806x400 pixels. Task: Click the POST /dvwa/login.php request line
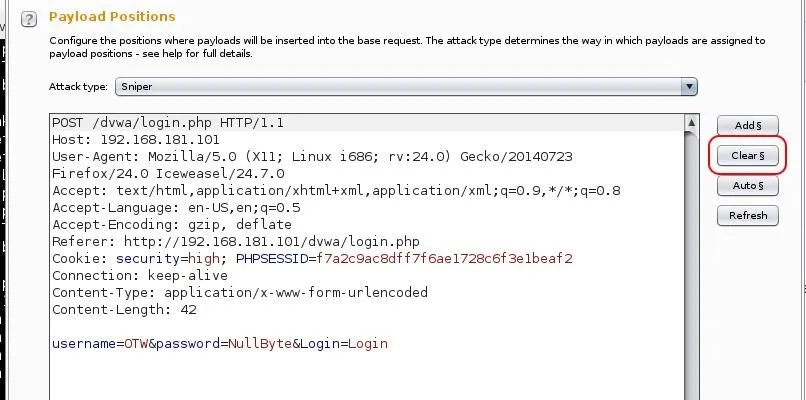click(168, 123)
